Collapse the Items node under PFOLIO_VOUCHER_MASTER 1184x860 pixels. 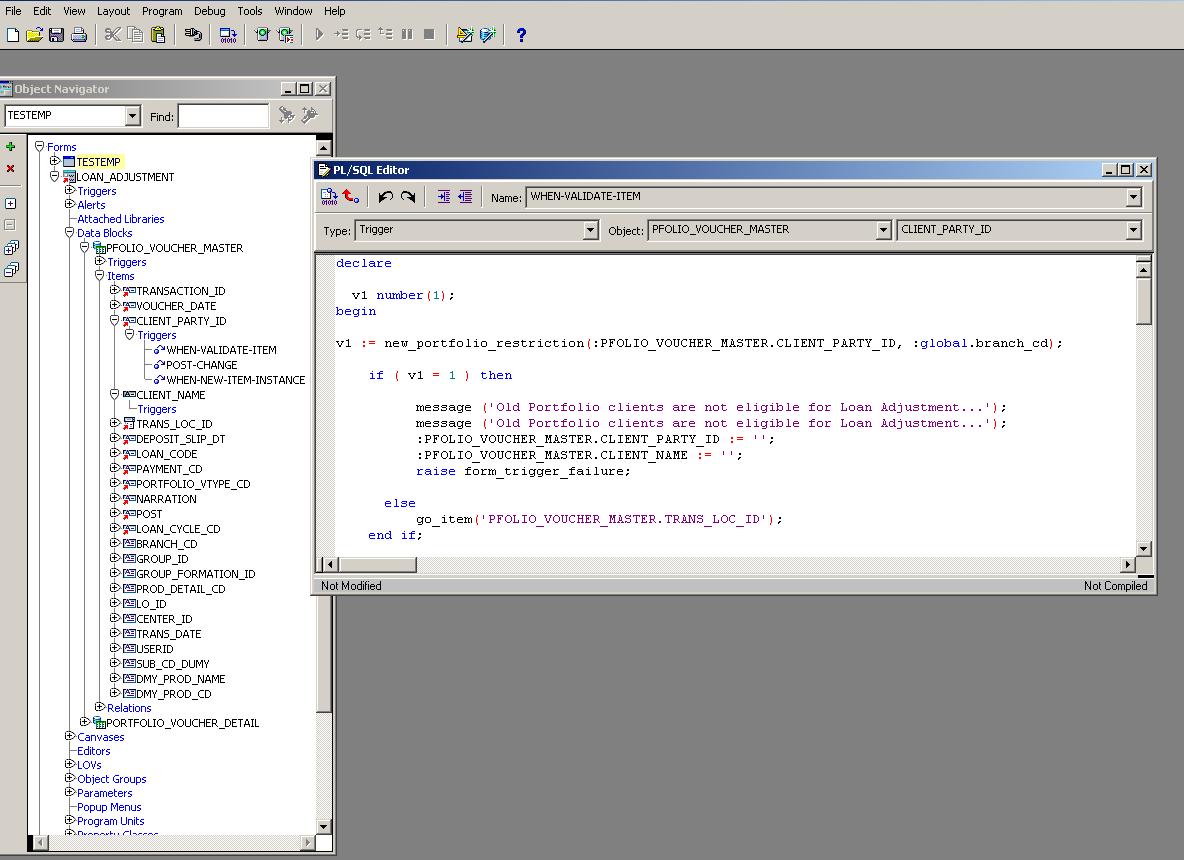pyautogui.click(x=100, y=276)
